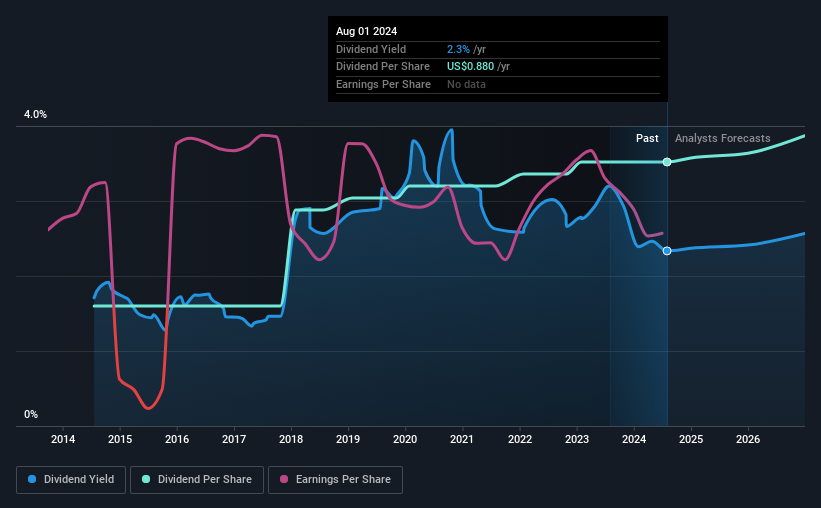Click the Aug 01 2024 tooltip date
Screen dimensions: 821x508
(367, 31)
